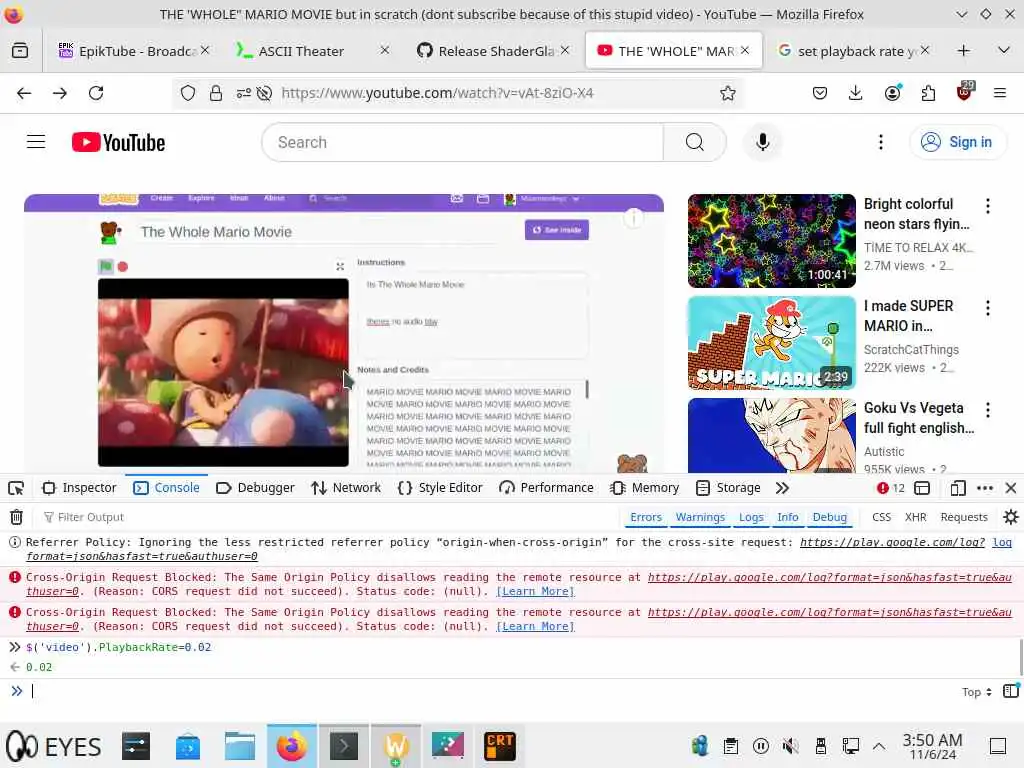Open the Network devtools tab
Image resolution: width=1024 pixels, height=768 pixels.
pyautogui.click(x=346, y=488)
